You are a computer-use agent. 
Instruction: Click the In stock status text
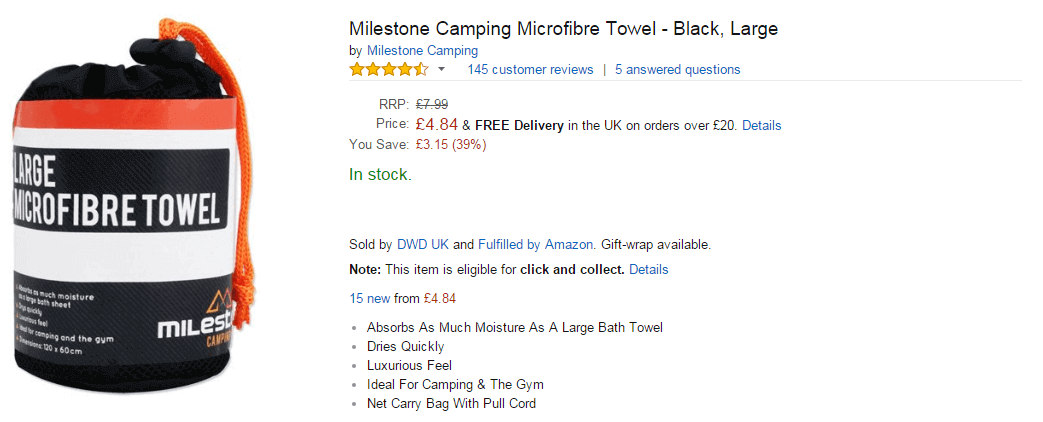(380, 174)
